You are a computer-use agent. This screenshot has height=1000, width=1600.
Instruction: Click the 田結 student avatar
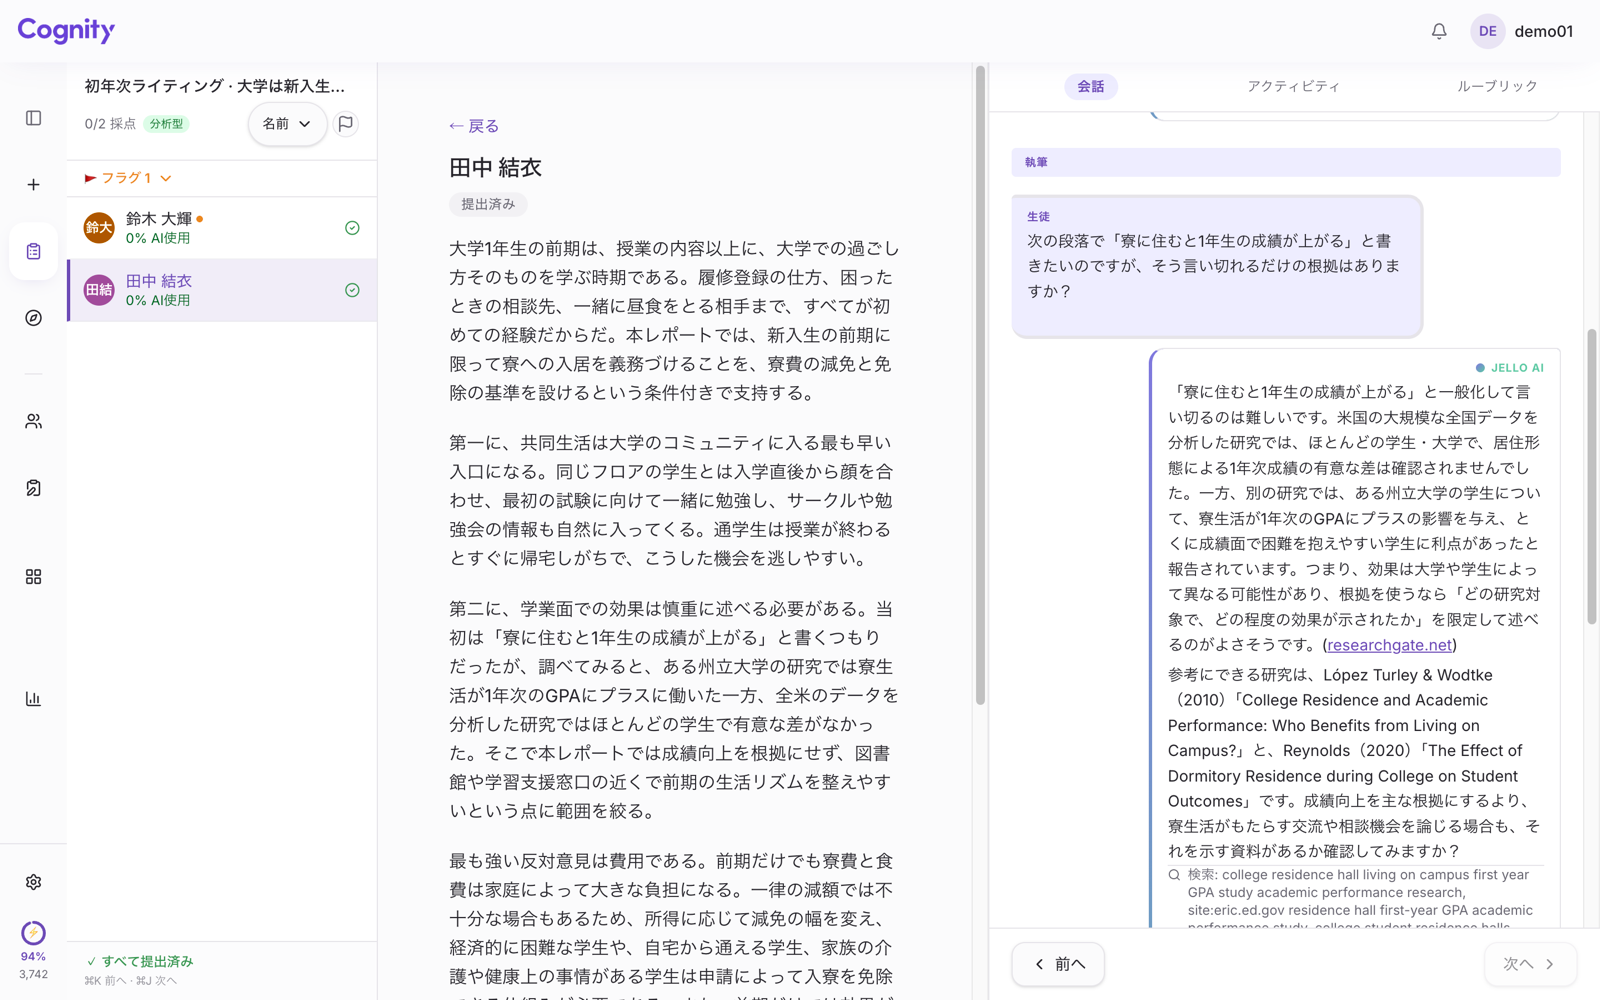99,290
